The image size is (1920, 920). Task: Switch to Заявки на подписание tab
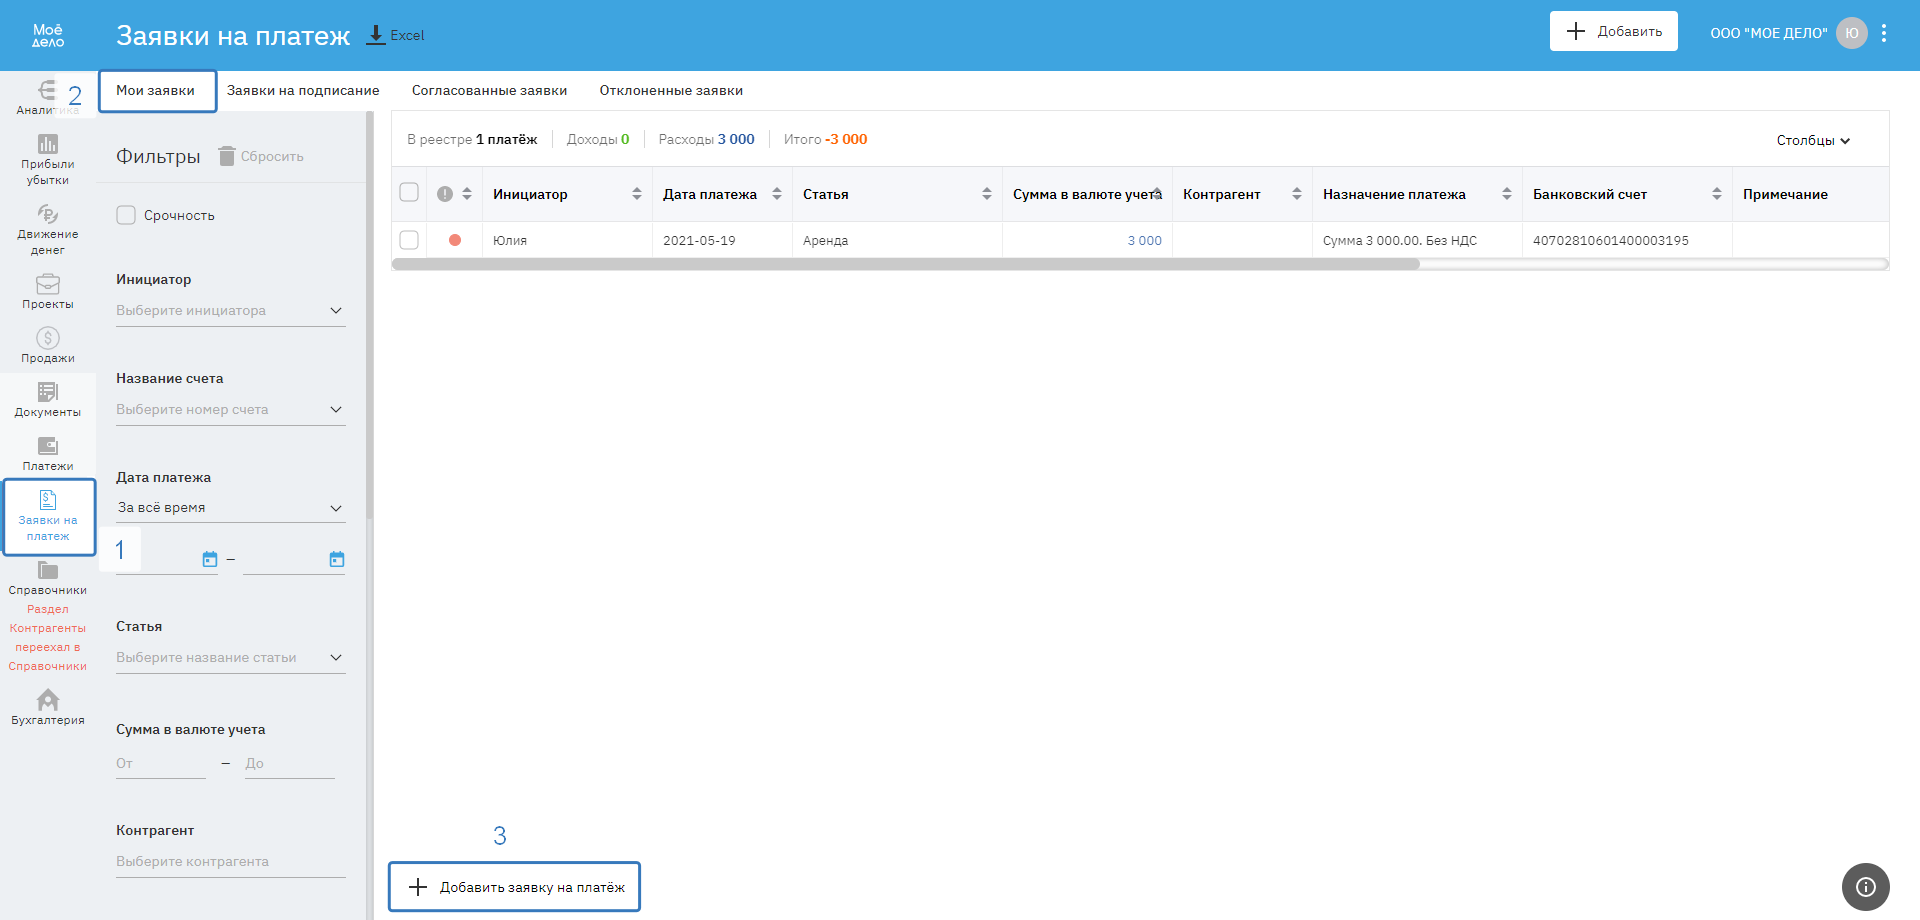point(303,91)
